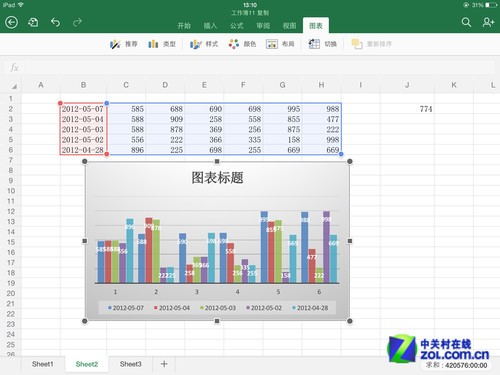The image size is (500, 375).
Task: Select cell with value 896
Action: pos(126,150)
